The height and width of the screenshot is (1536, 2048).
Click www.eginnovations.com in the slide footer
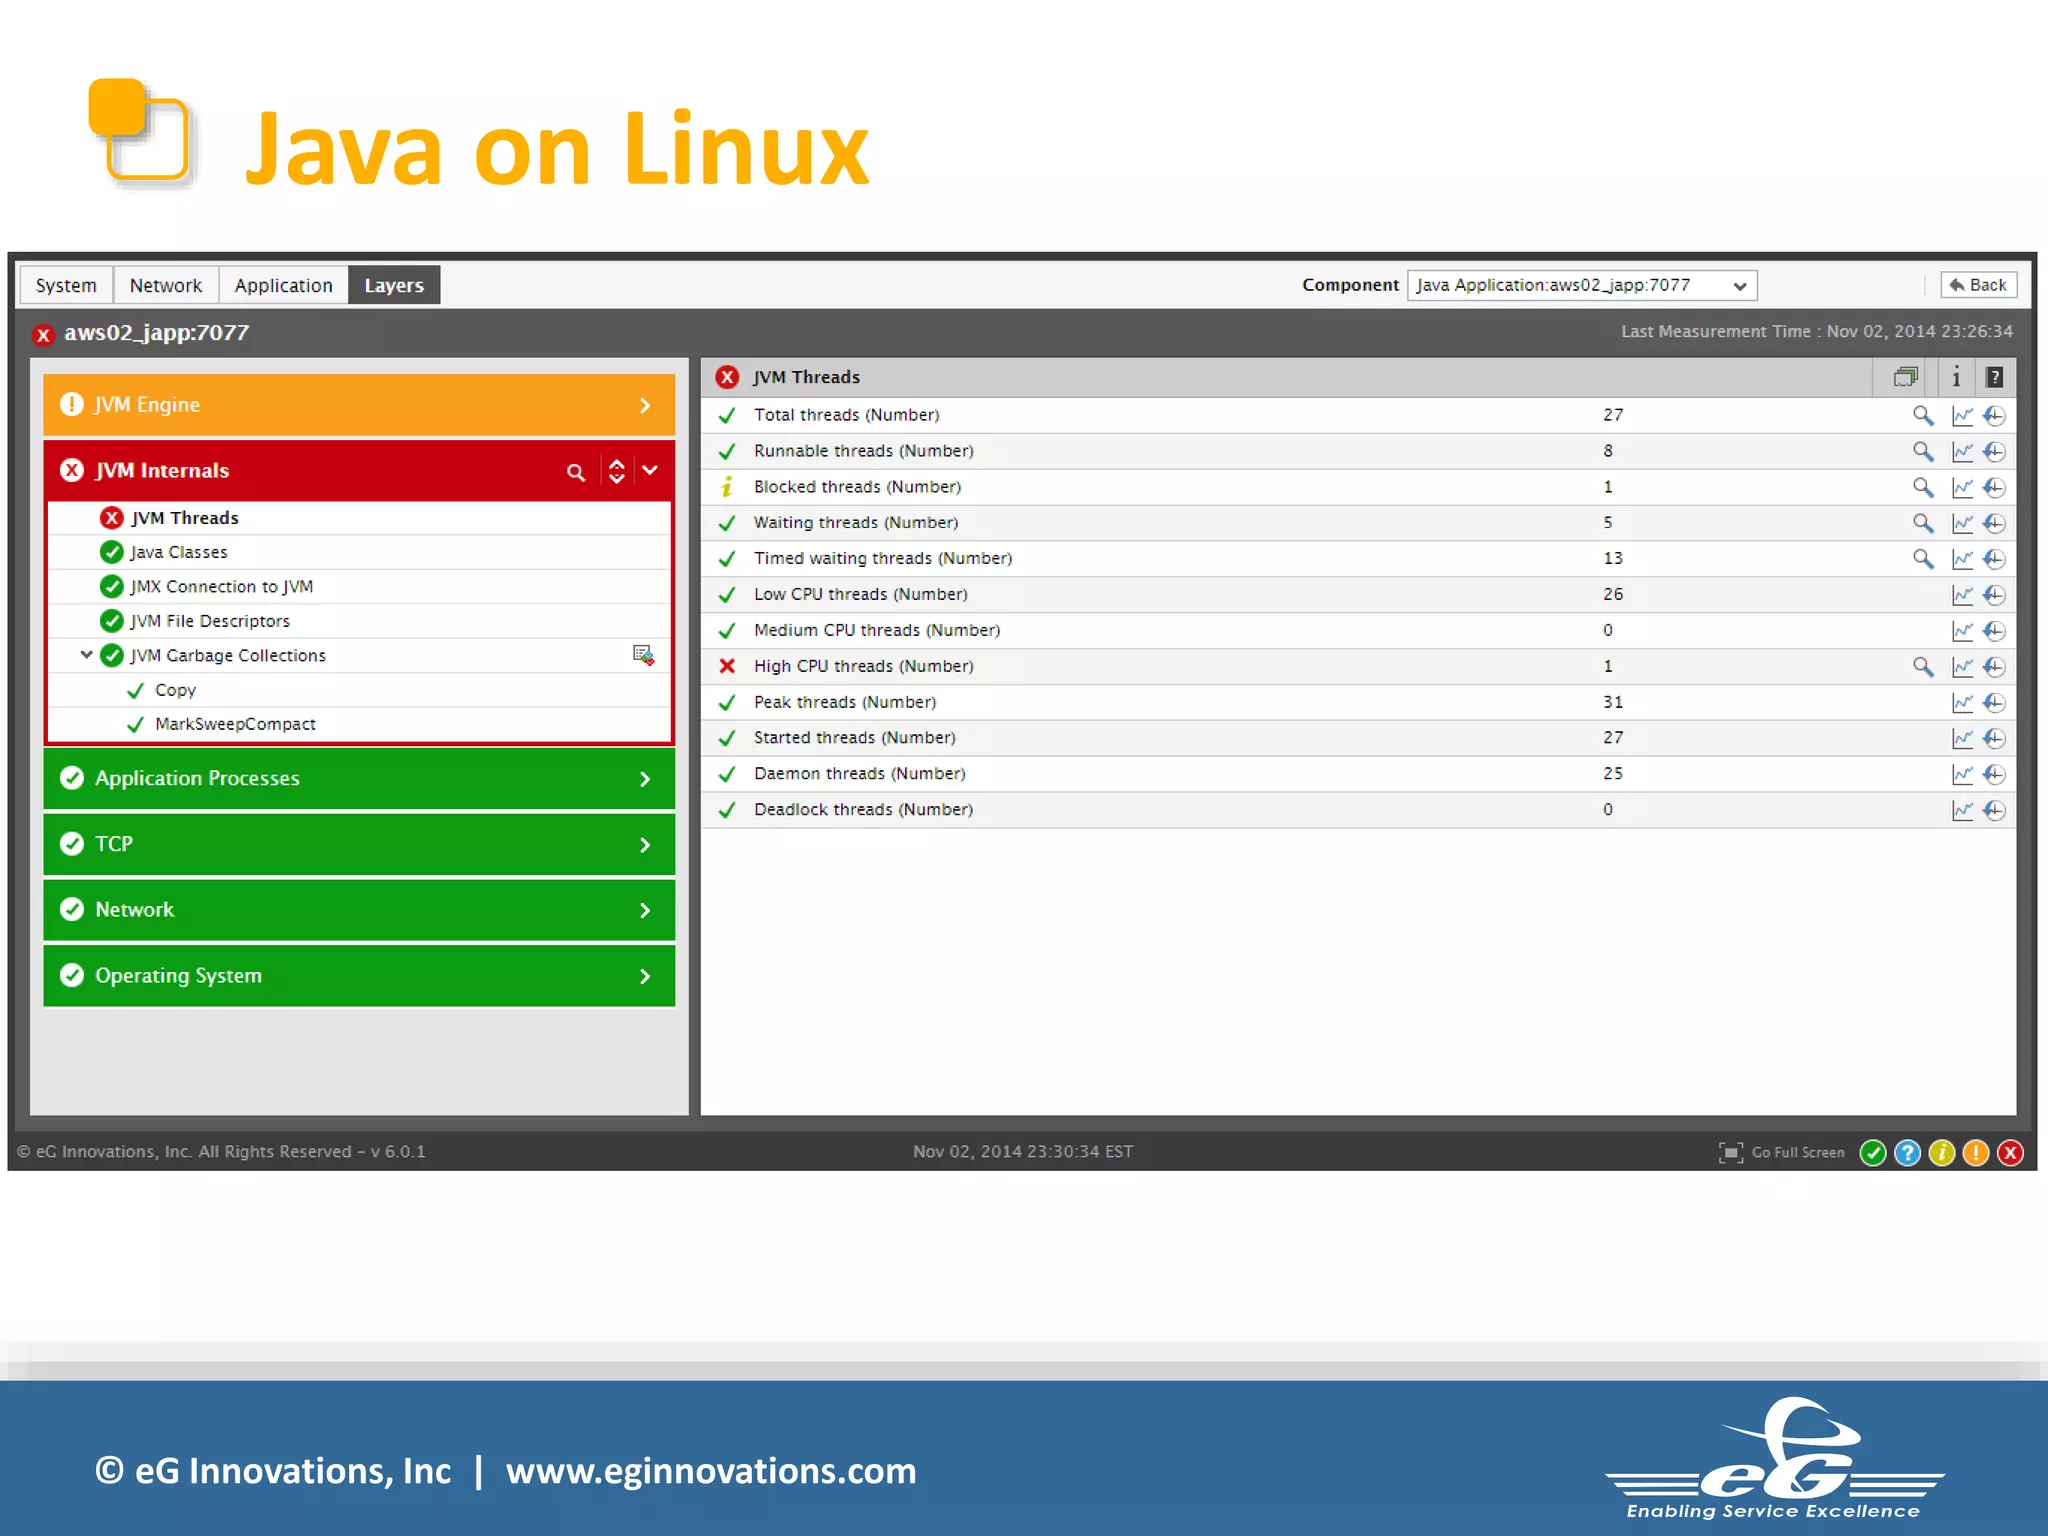click(x=711, y=1471)
